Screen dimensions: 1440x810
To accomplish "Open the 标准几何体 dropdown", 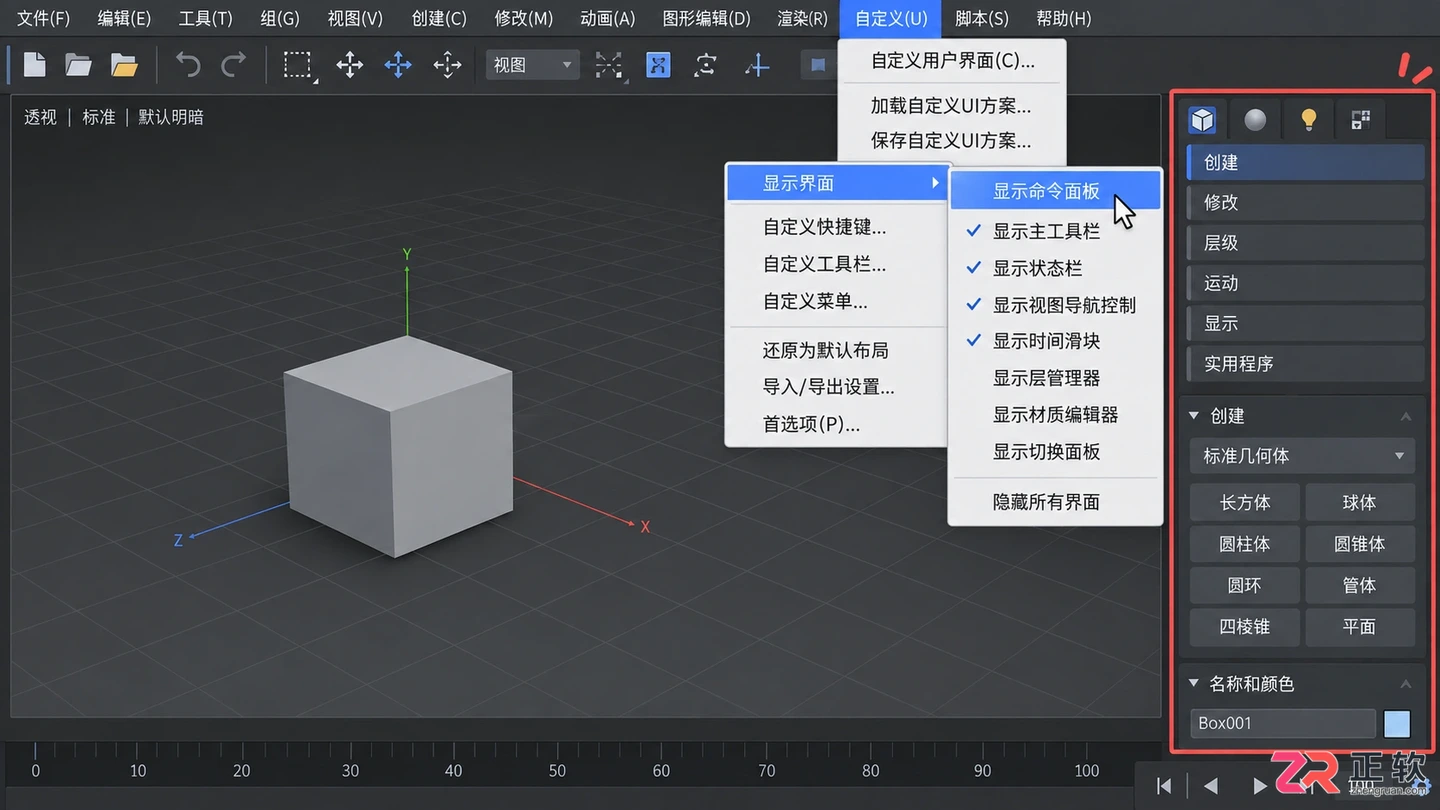I will pyautogui.click(x=1302, y=456).
